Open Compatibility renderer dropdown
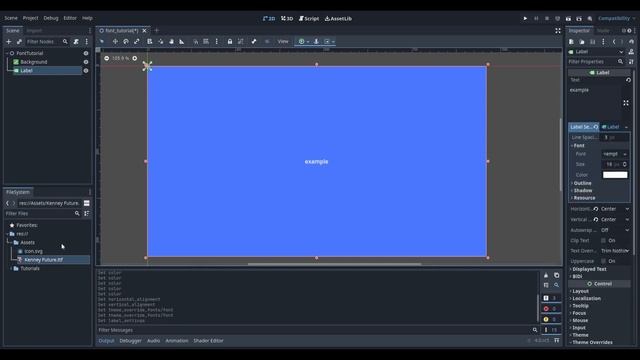Screen dimensions: 640x360 (616, 18)
